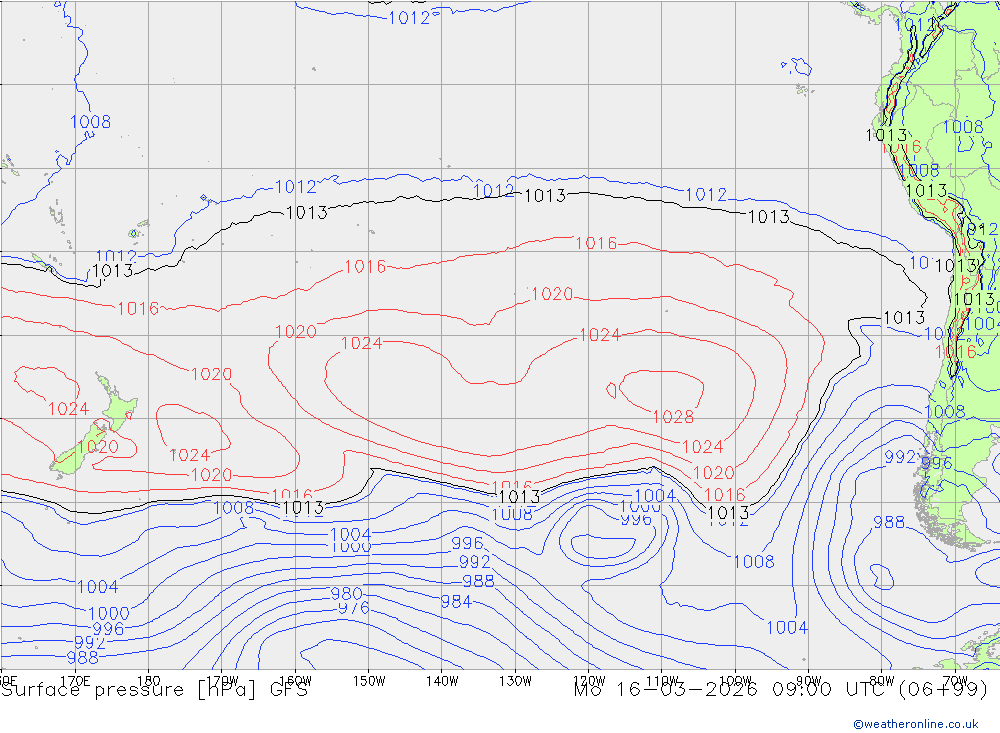The image size is (1000, 733).
Task: Click the 170W longitude label
Action: tap(222, 681)
